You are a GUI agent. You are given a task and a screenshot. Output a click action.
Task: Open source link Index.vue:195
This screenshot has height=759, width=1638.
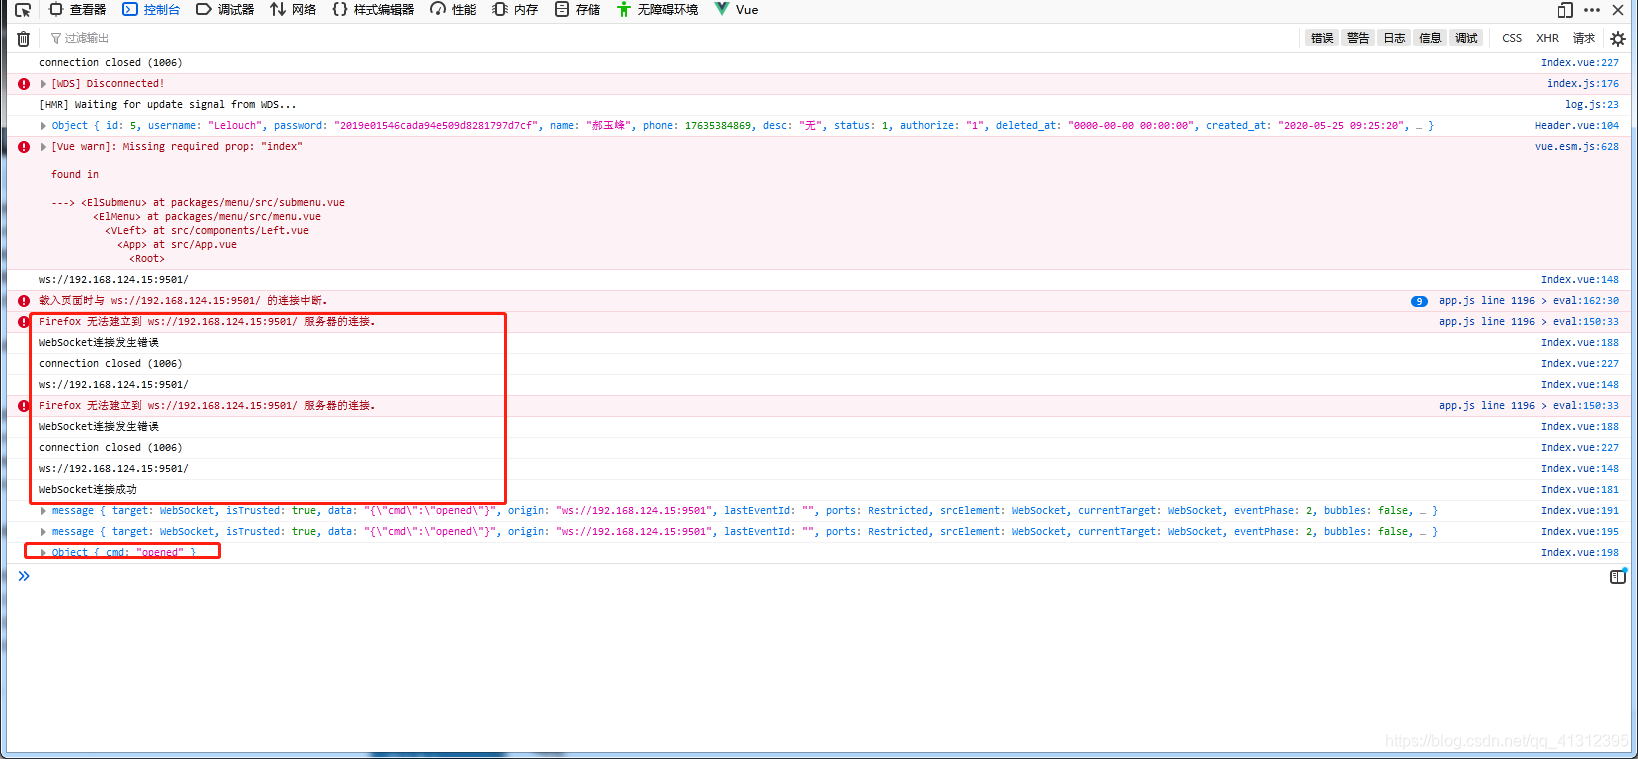tap(1579, 532)
